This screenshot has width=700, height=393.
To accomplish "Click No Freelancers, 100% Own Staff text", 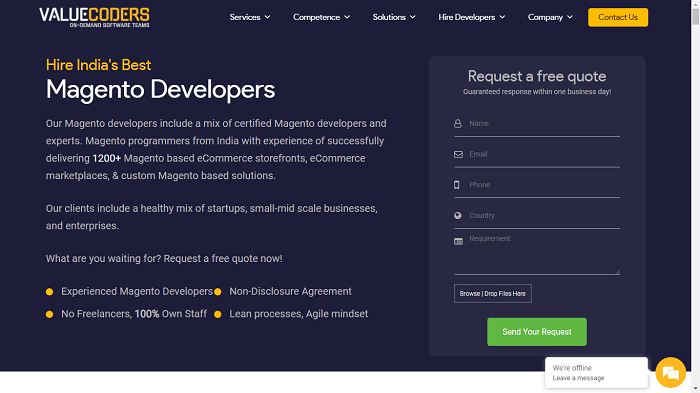I will click(134, 314).
